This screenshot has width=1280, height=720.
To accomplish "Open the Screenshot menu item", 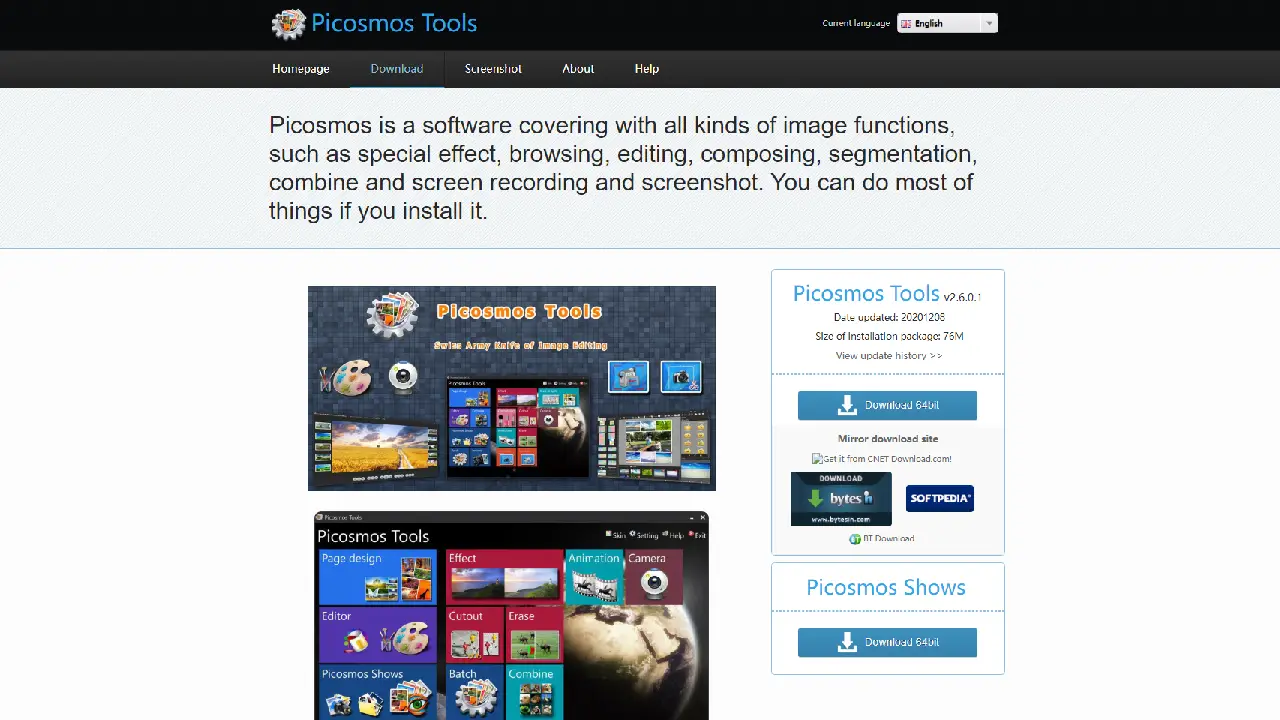I will coord(493,69).
